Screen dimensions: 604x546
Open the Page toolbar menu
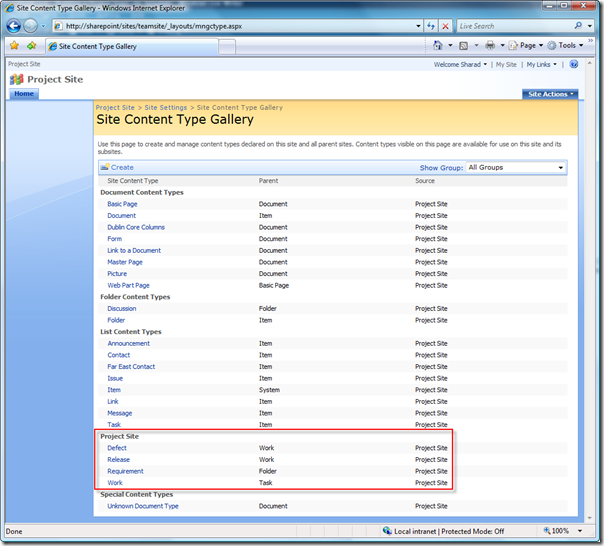click(526, 45)
